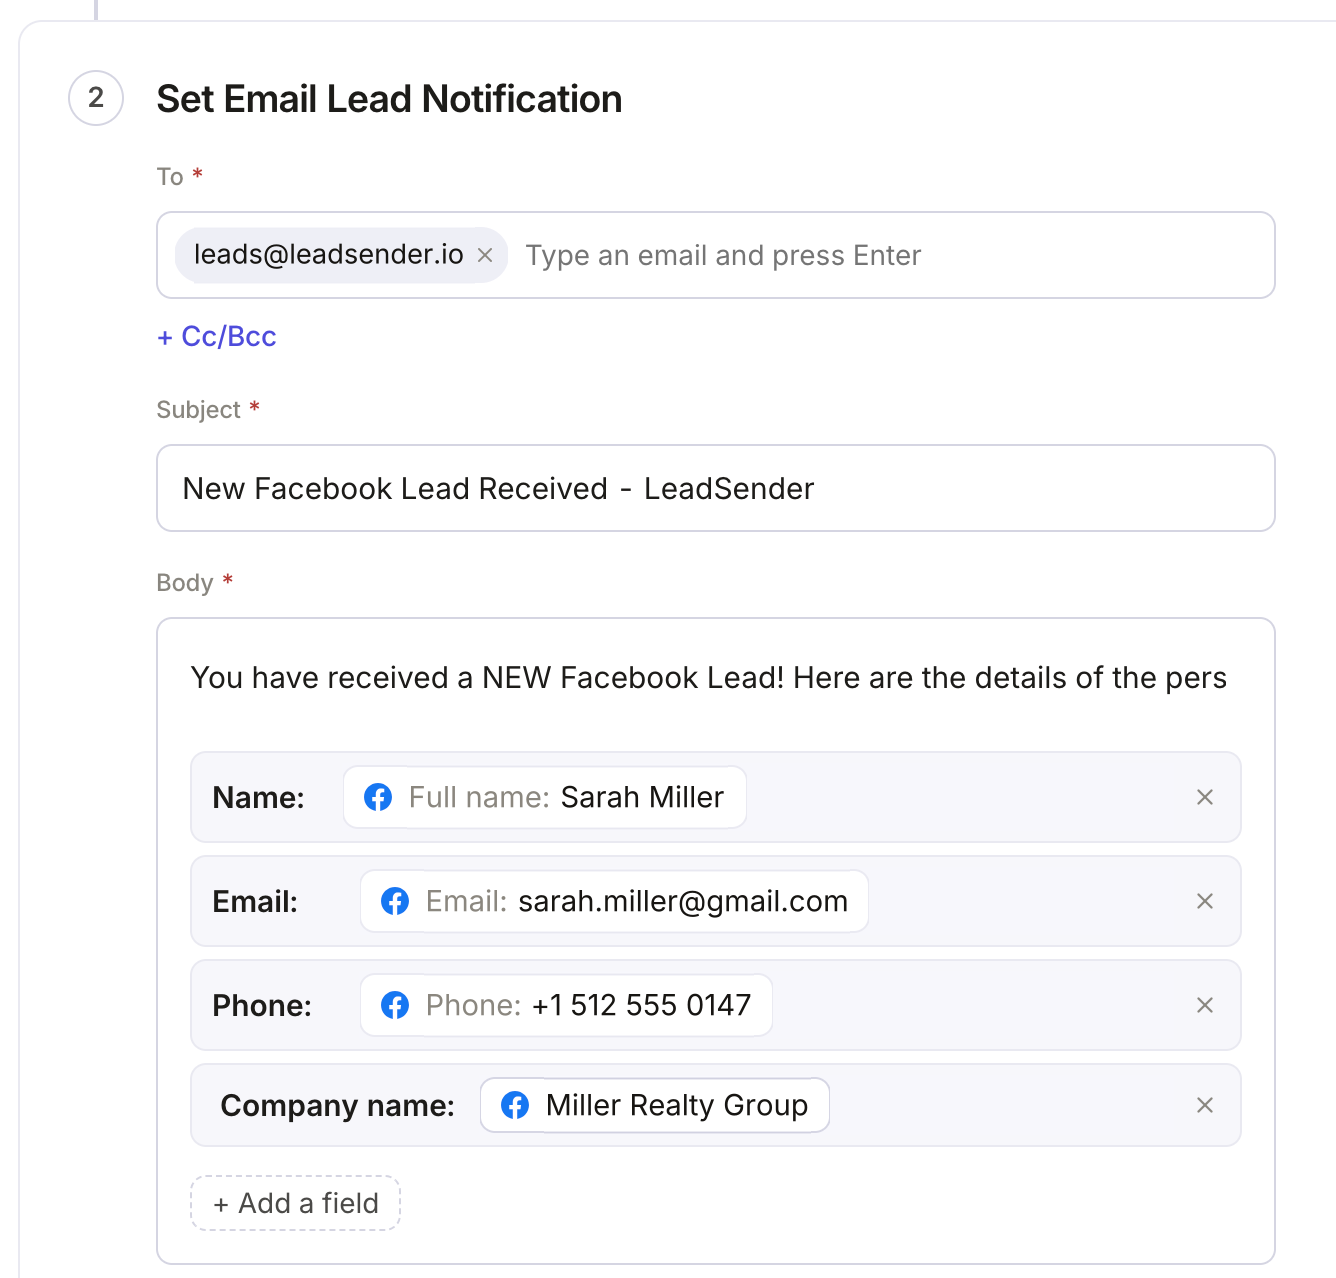Click the Add a field button
This screenshot has width=1336, height=1278.
pos(296,1203)
